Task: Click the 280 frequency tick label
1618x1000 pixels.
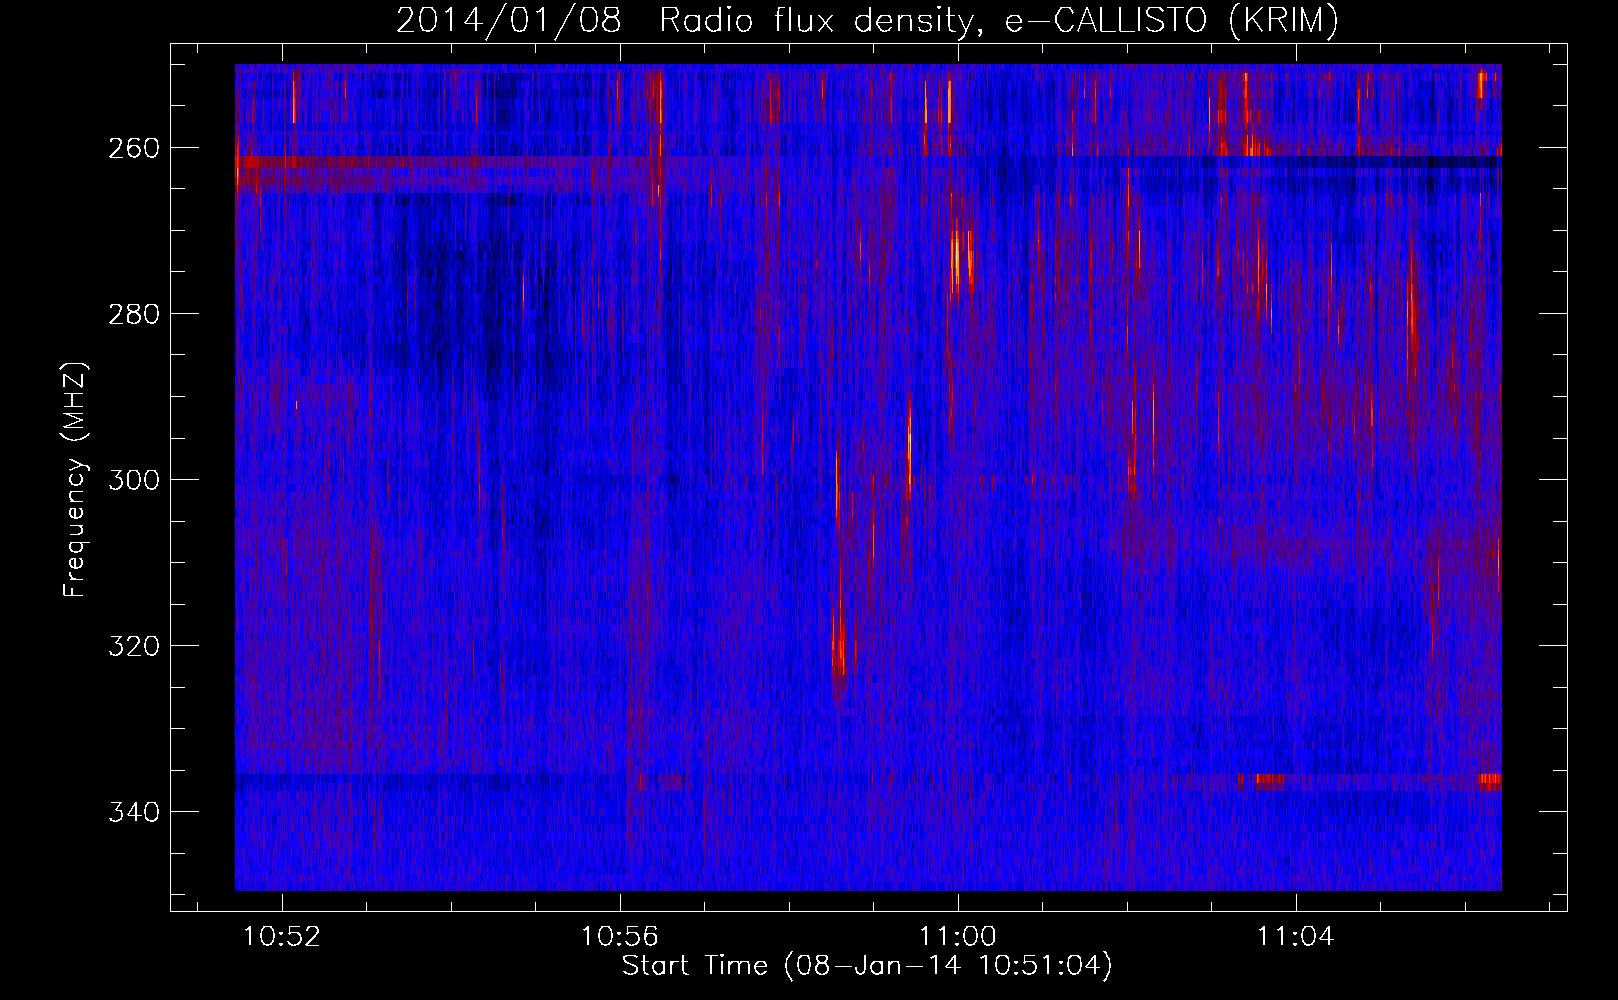Action: click(134, 314)
